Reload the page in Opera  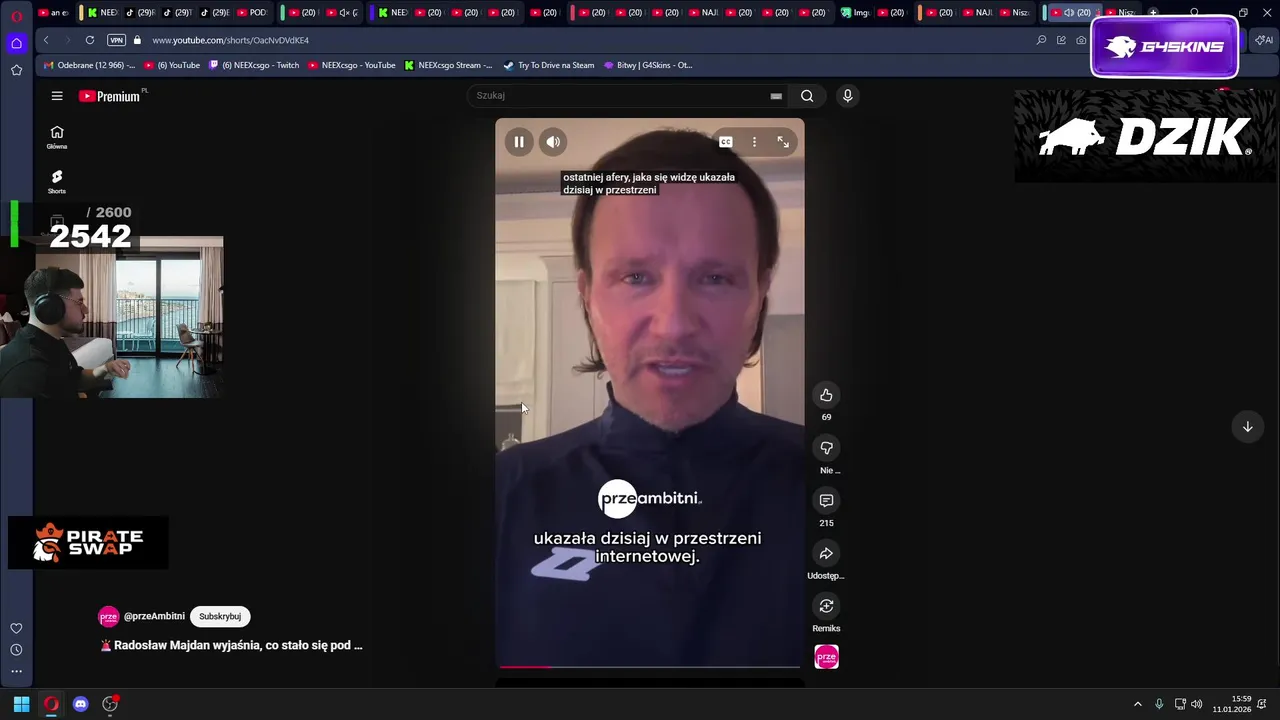tap(90, 40)
